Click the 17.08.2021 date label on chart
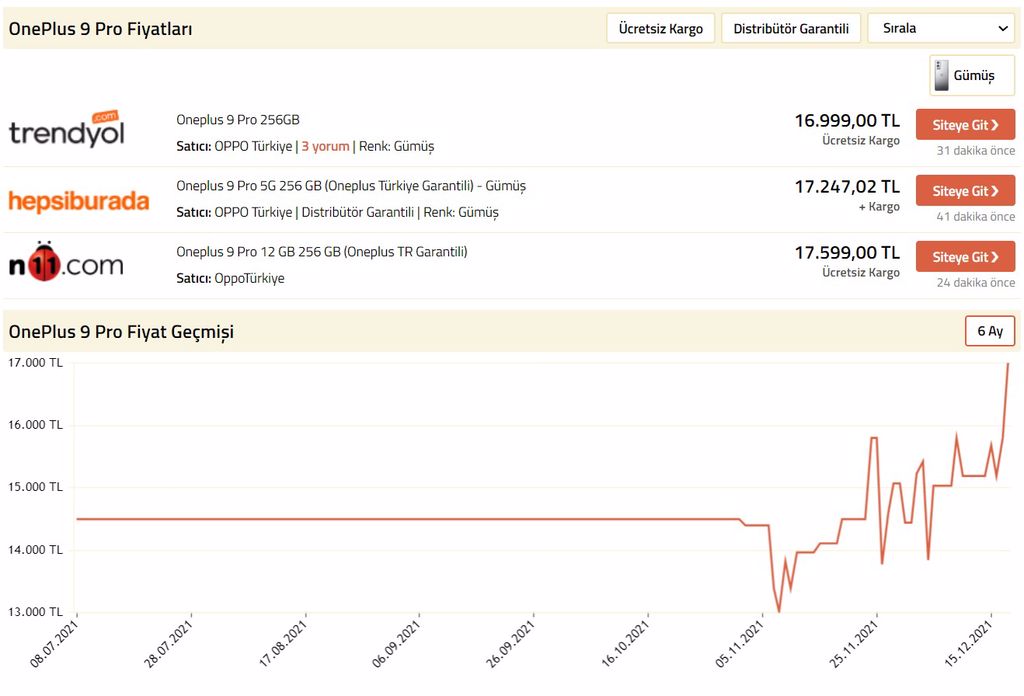The image size is (1024, 696). (281, 644)
